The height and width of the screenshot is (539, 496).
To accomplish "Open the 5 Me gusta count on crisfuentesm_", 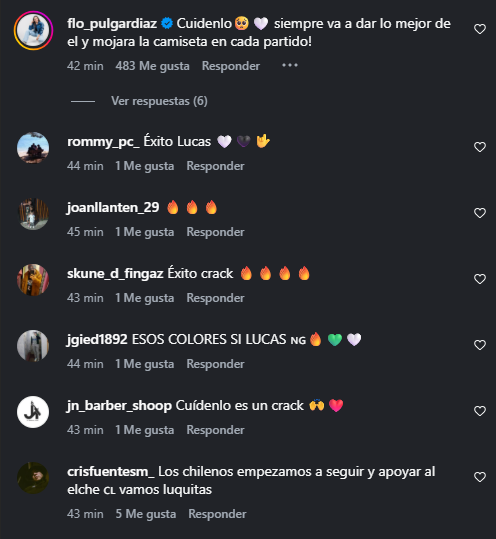I will click(x=146, y=514).
